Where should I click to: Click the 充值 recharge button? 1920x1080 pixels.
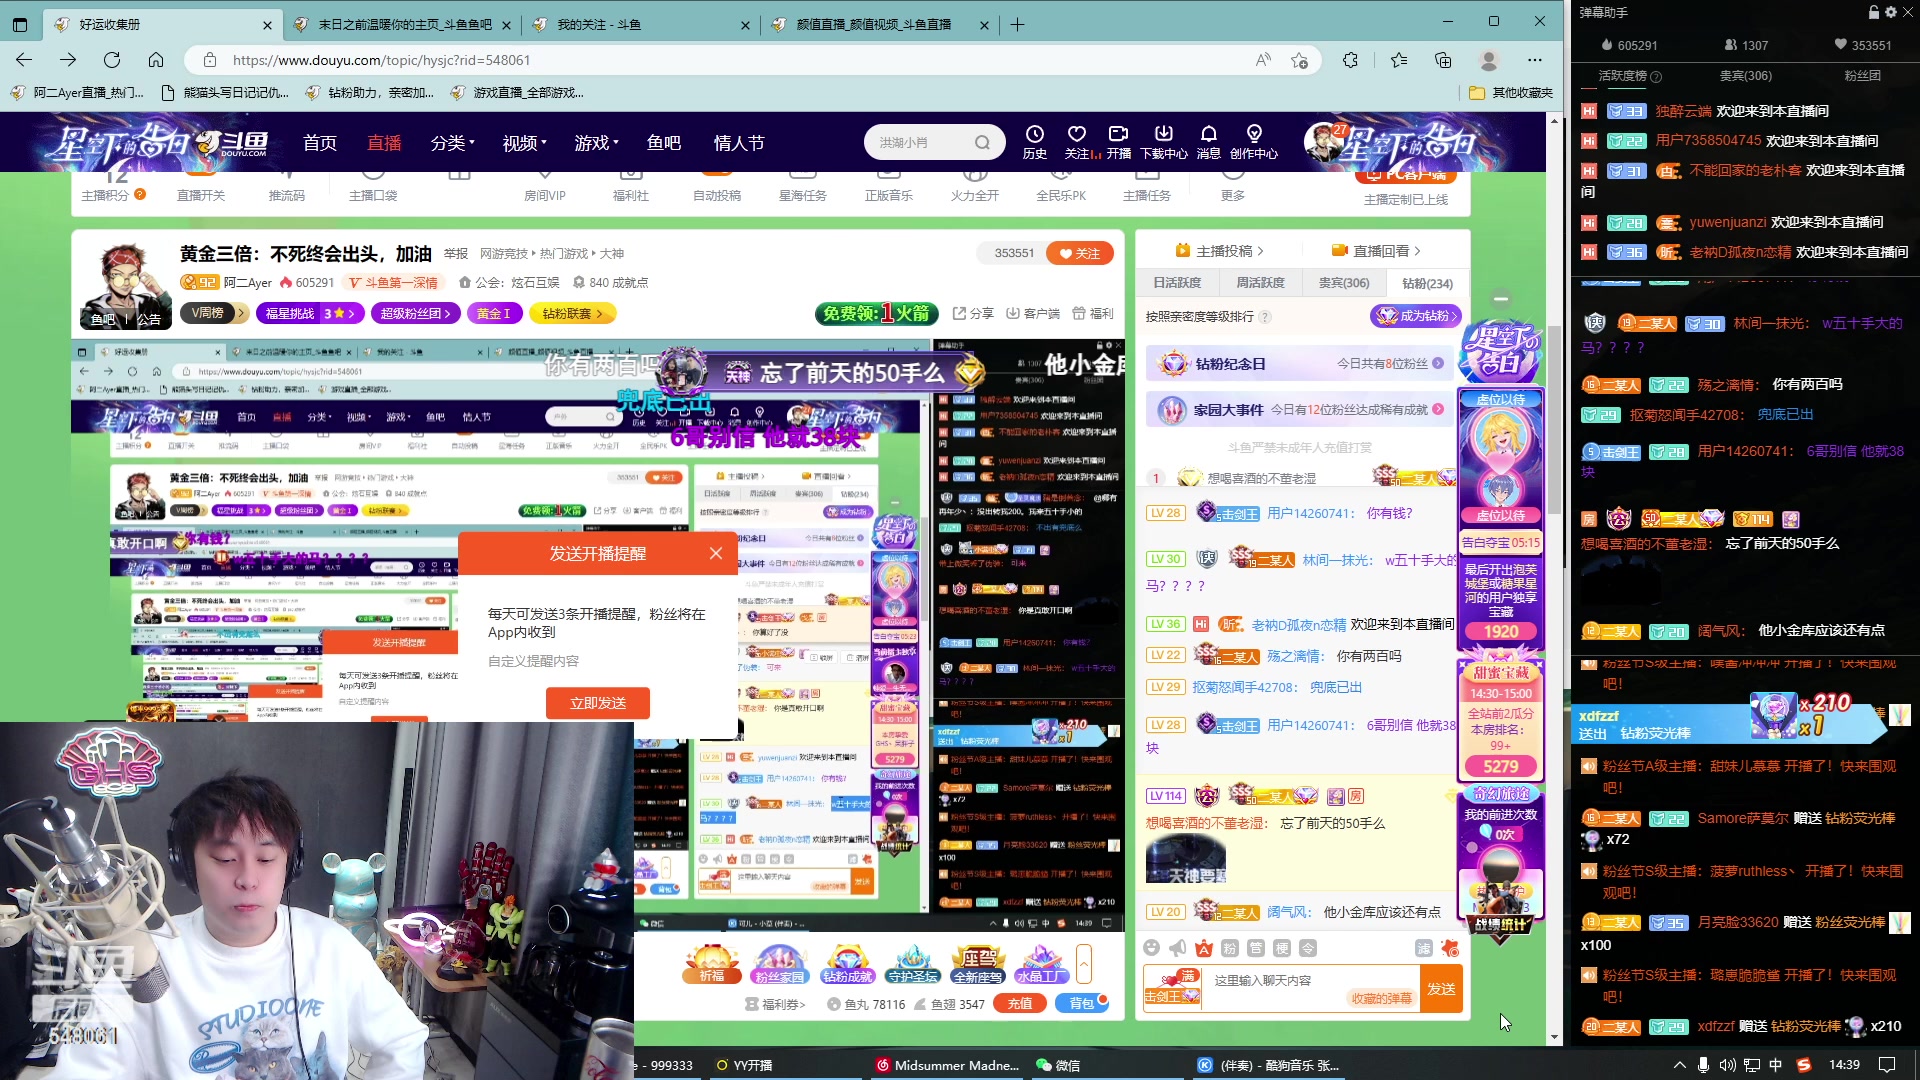click(1020, 1004)
